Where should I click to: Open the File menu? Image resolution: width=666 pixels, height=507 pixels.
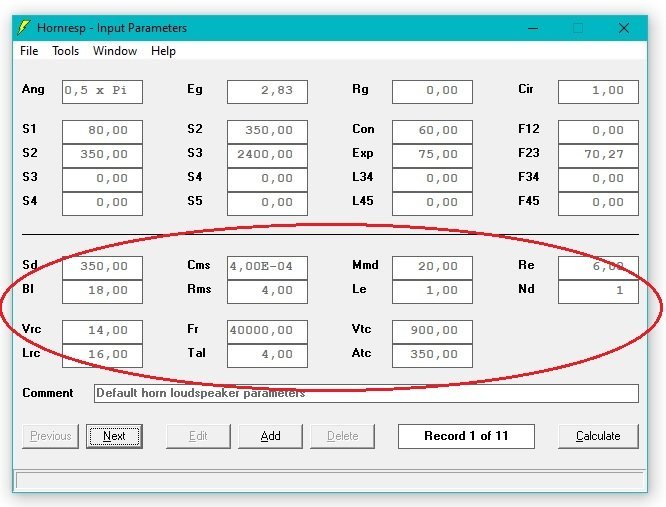(x=29, y=51)
